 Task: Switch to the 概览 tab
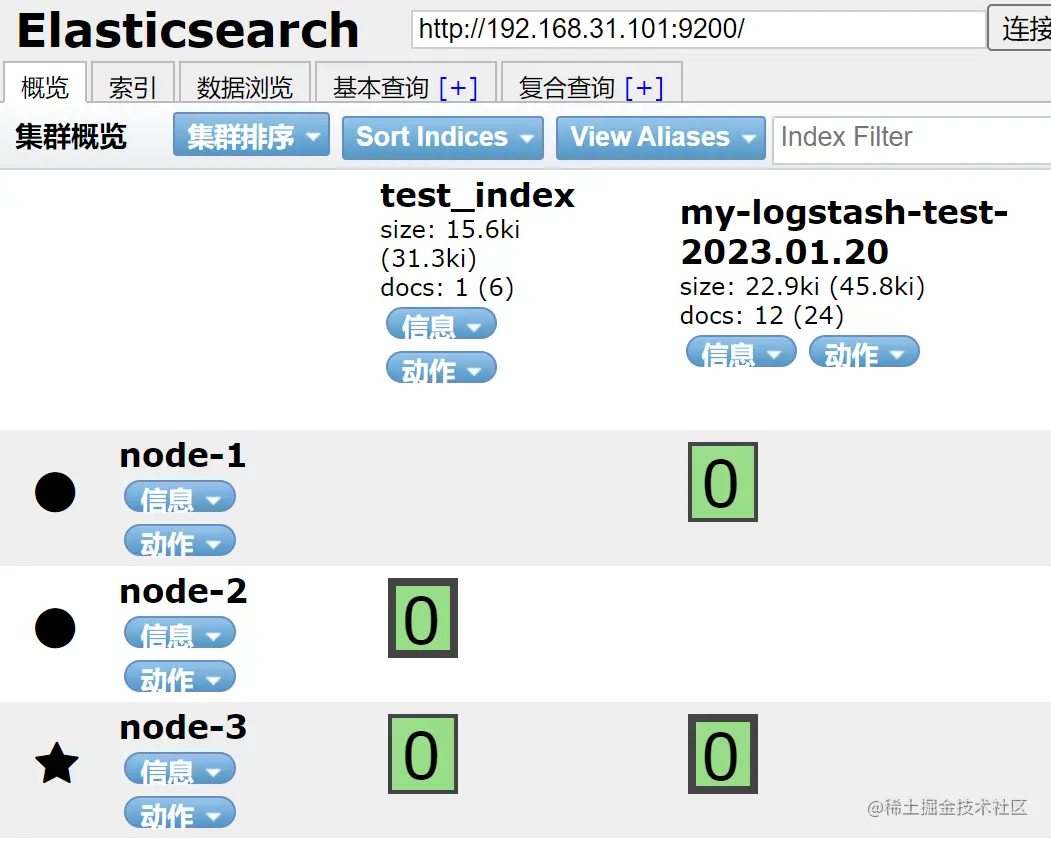tap(45, 84)
